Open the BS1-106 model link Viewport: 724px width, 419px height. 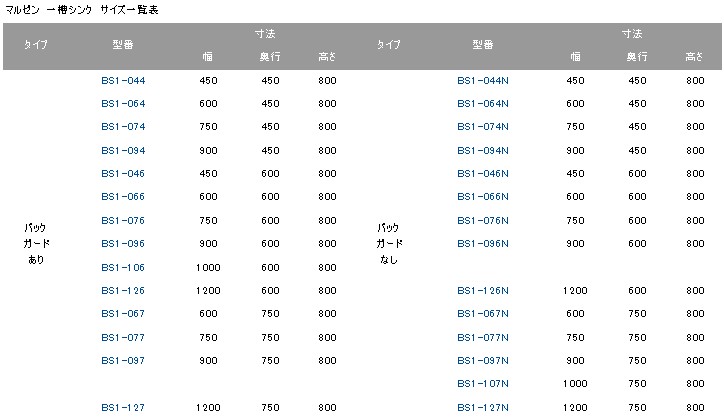(x=123, y=268)
